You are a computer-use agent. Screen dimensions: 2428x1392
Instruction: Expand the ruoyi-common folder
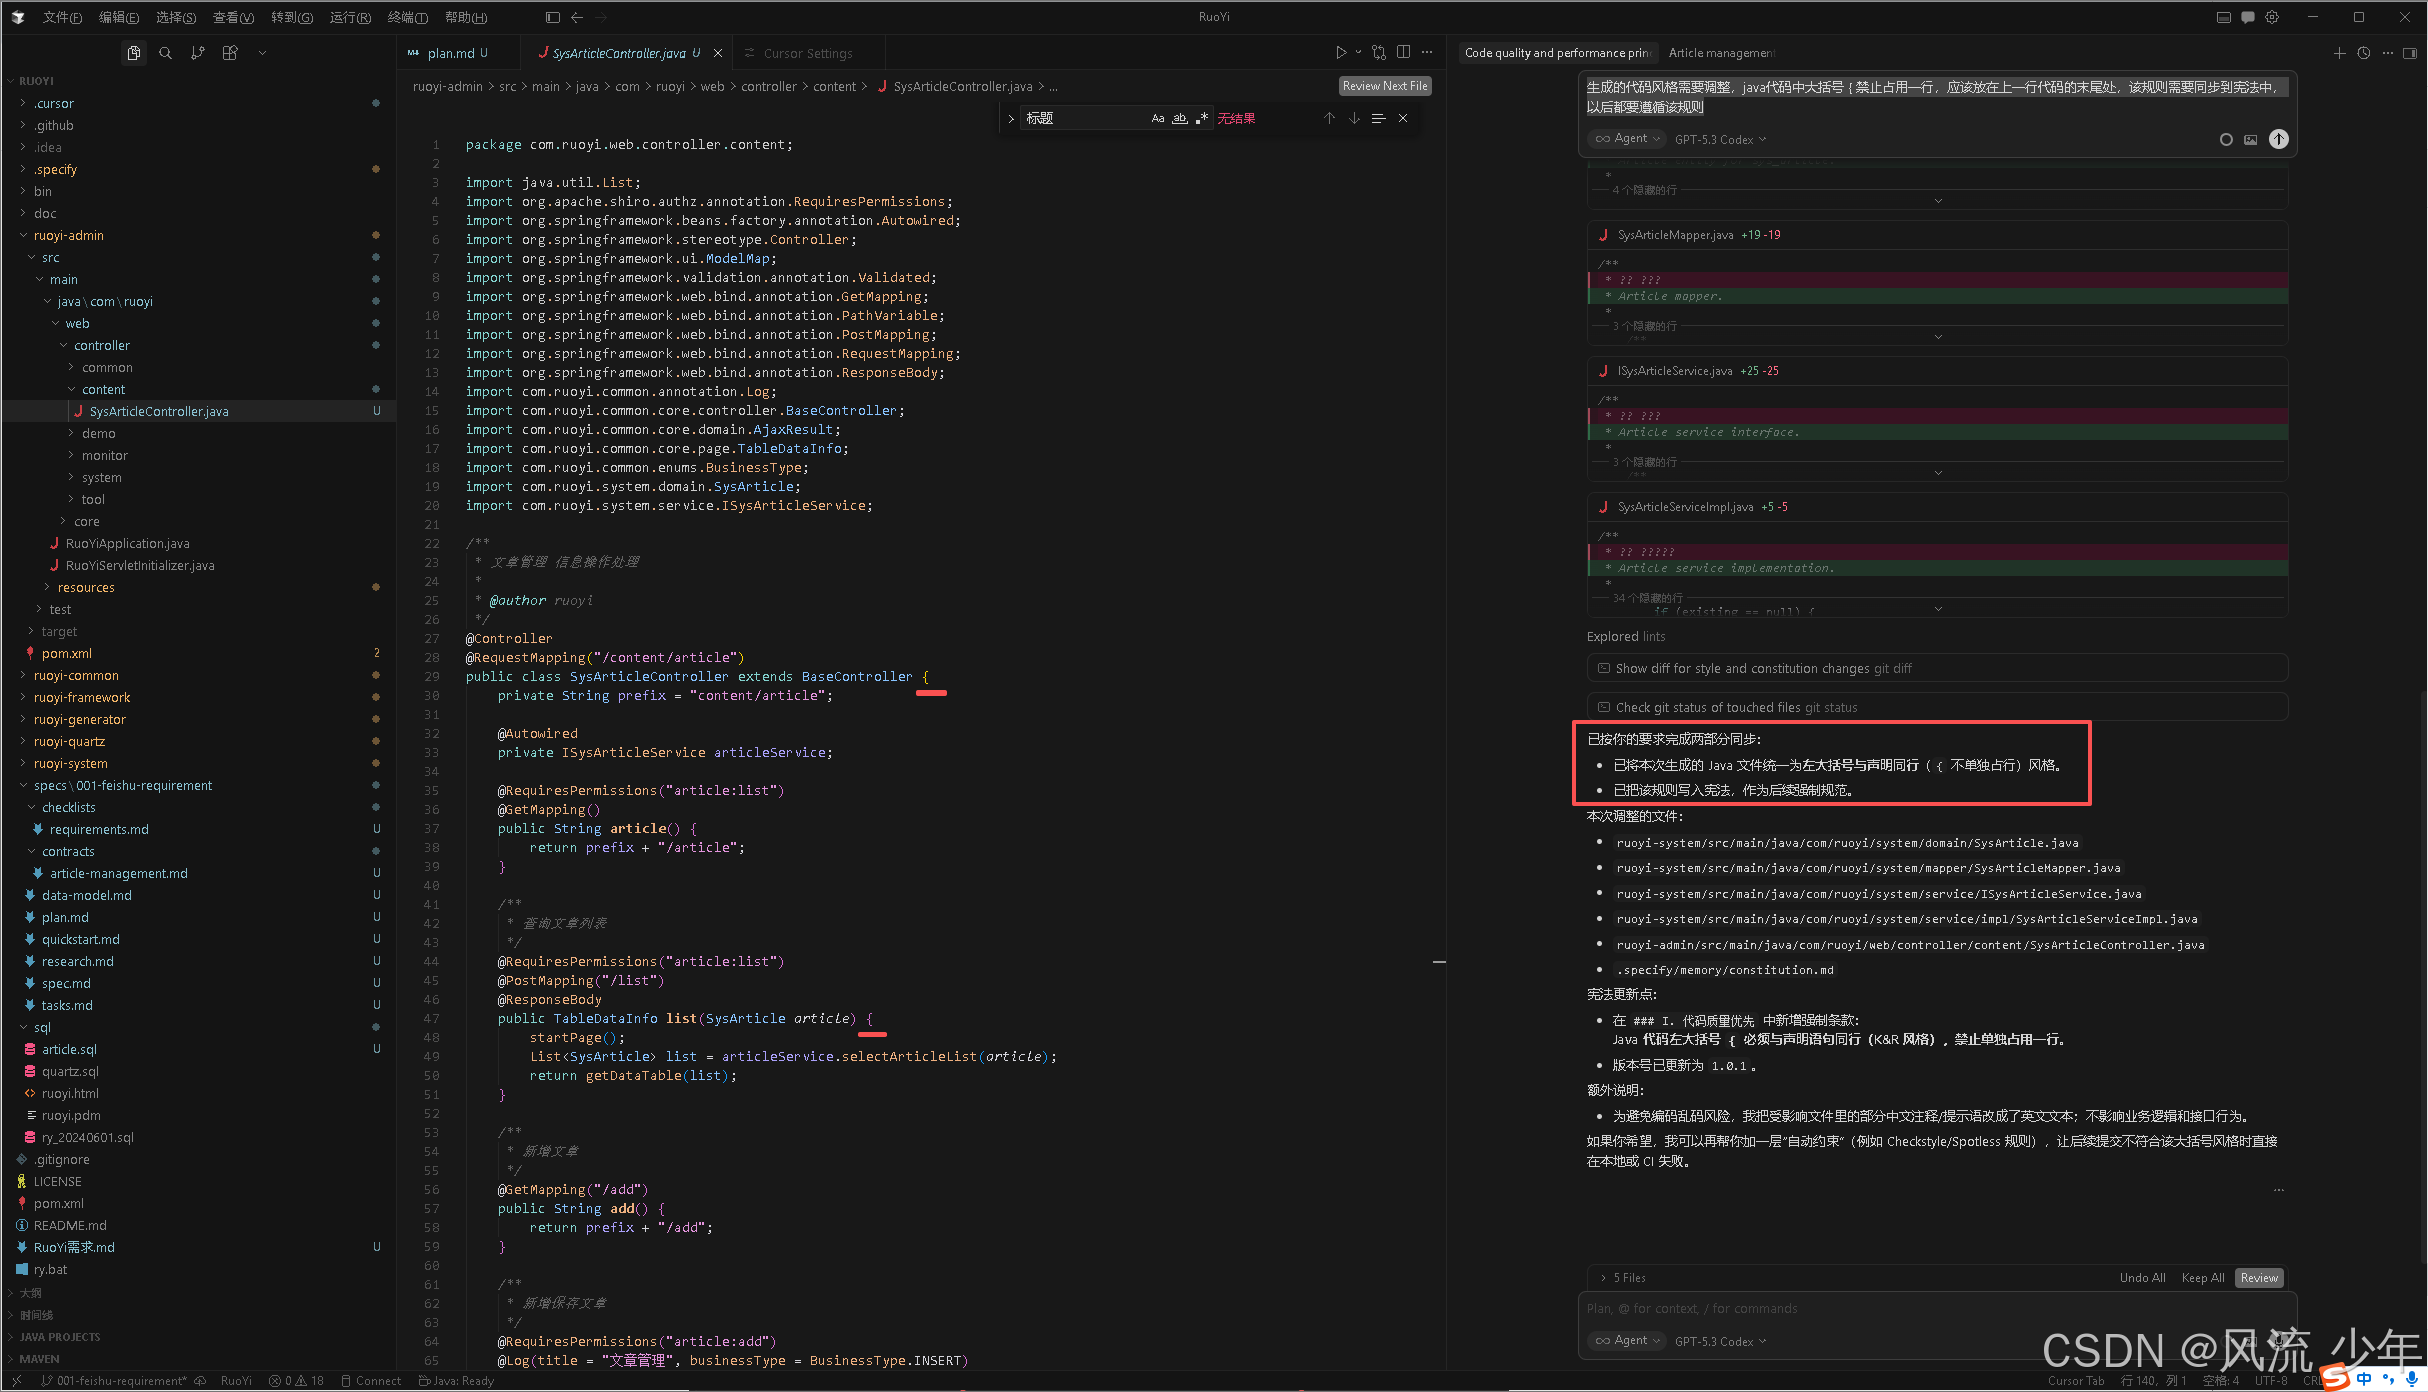pyautogui.click(x=76, y=676)
